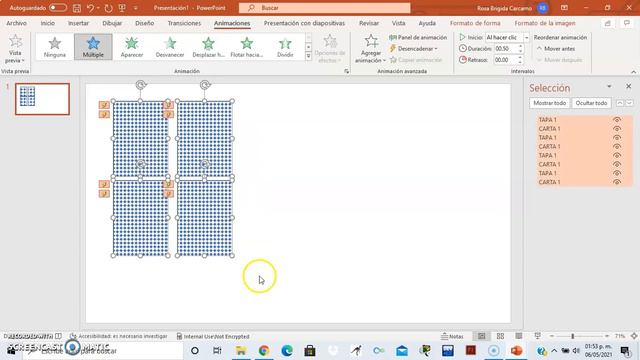This screenshot has height=360, width=640.
Task: Increase the Duración value with stepper
Action: pos(520,46)
